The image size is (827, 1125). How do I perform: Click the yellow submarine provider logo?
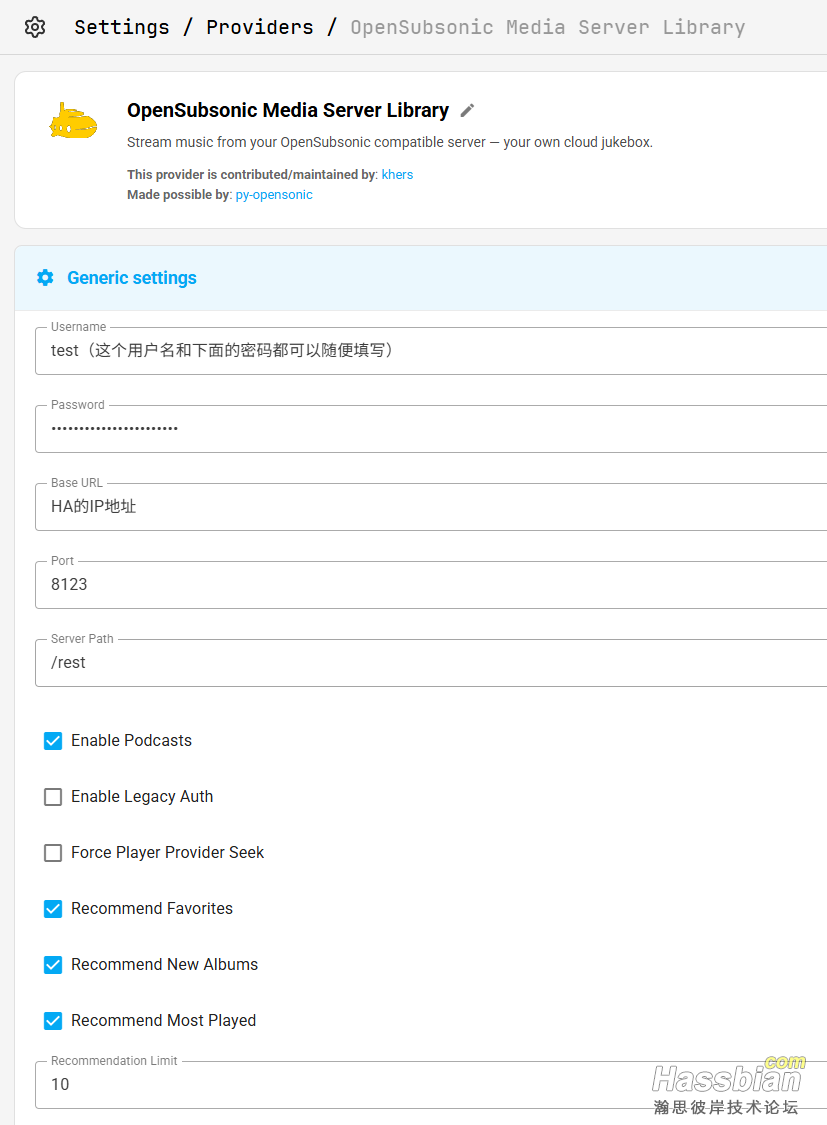(x=73, y=122)
